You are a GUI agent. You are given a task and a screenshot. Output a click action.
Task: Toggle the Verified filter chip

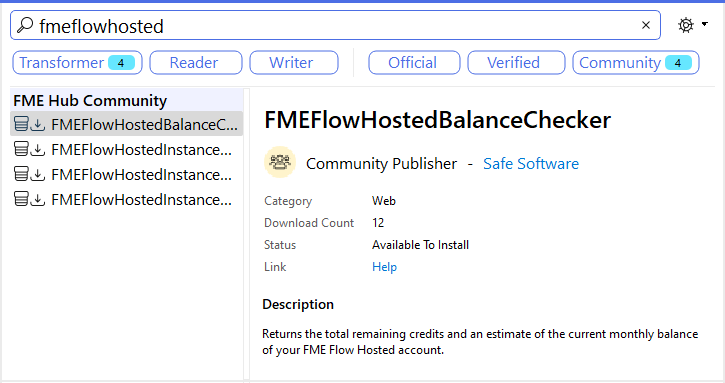tap(516, 62)
